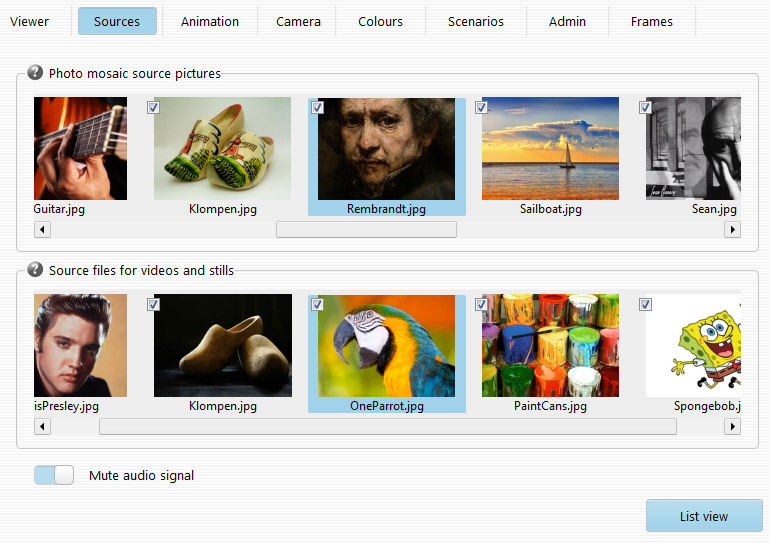Uncheck the Rembrandt.jpg checkbox
Image resolution: width=770 pixels, height=543 pixels.
317,107
